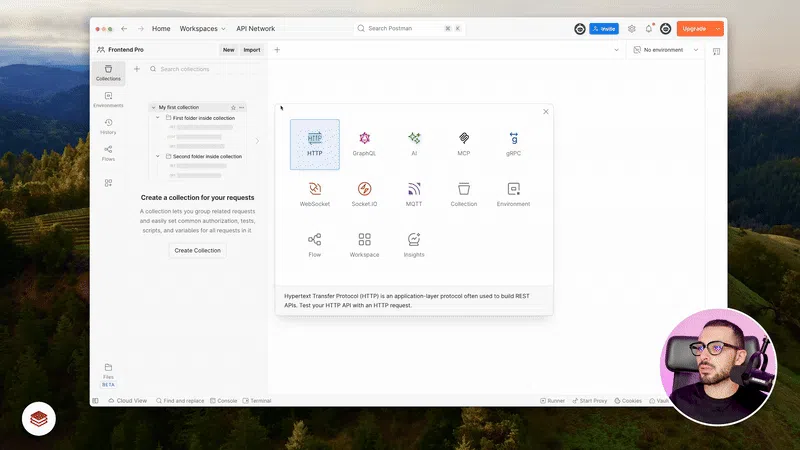Click the New button

[x=229, y=49]
